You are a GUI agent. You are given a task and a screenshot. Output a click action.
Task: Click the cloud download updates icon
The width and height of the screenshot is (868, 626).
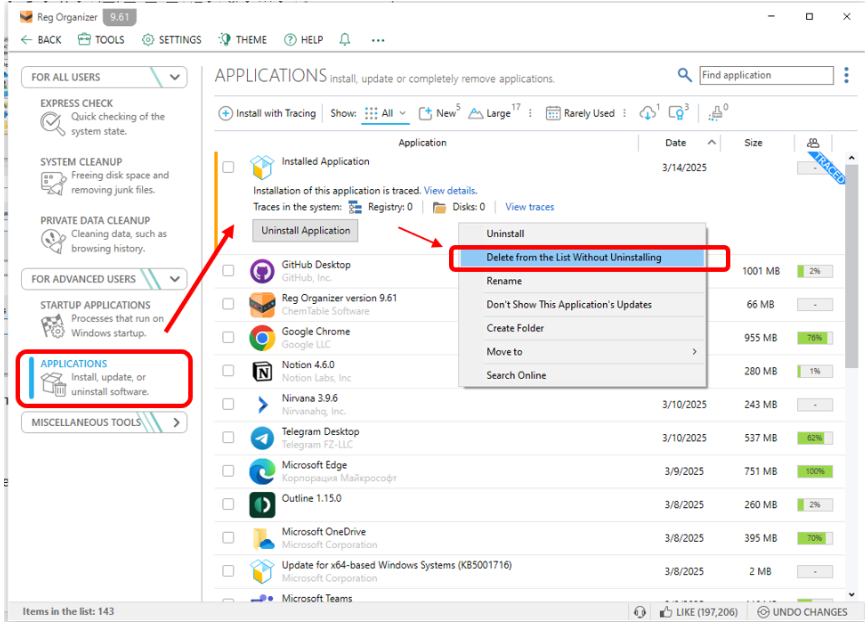tap(648, 113)
